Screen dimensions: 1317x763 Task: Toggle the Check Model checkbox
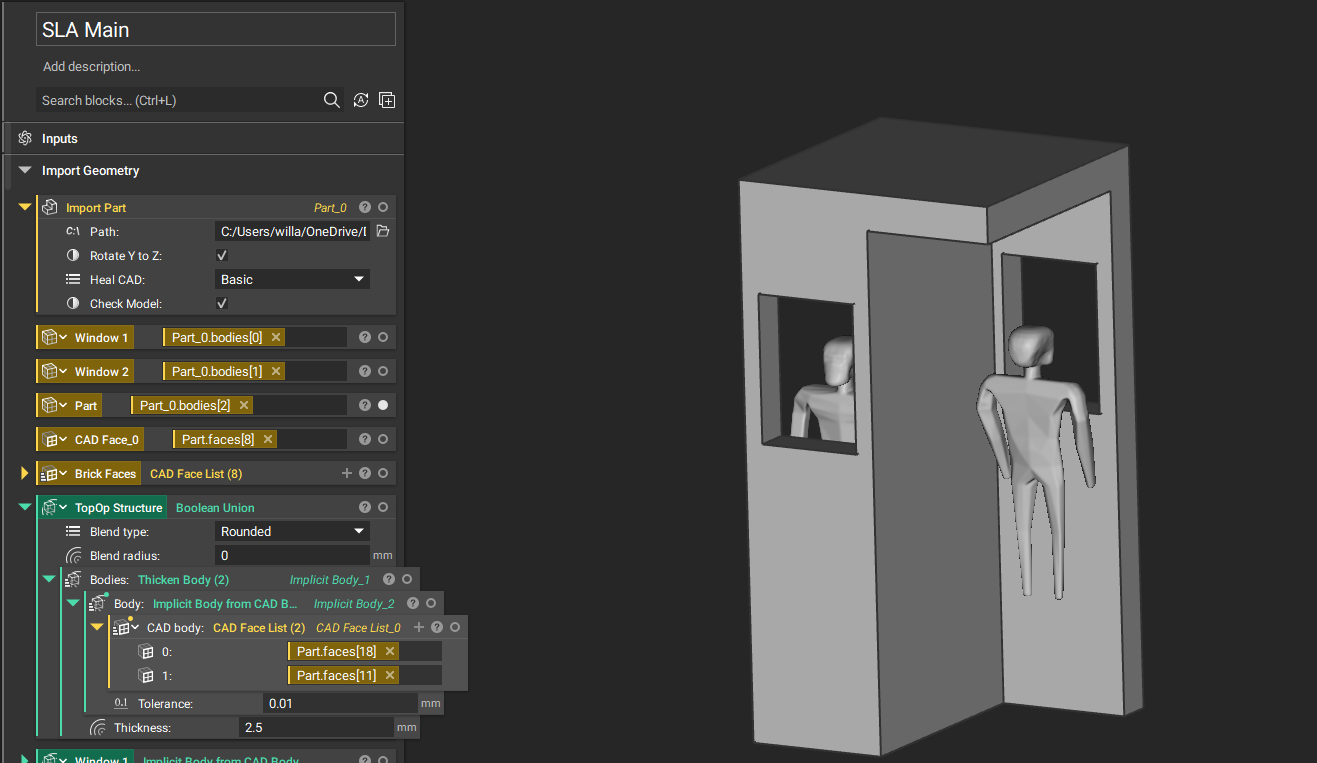click(222, 303)
